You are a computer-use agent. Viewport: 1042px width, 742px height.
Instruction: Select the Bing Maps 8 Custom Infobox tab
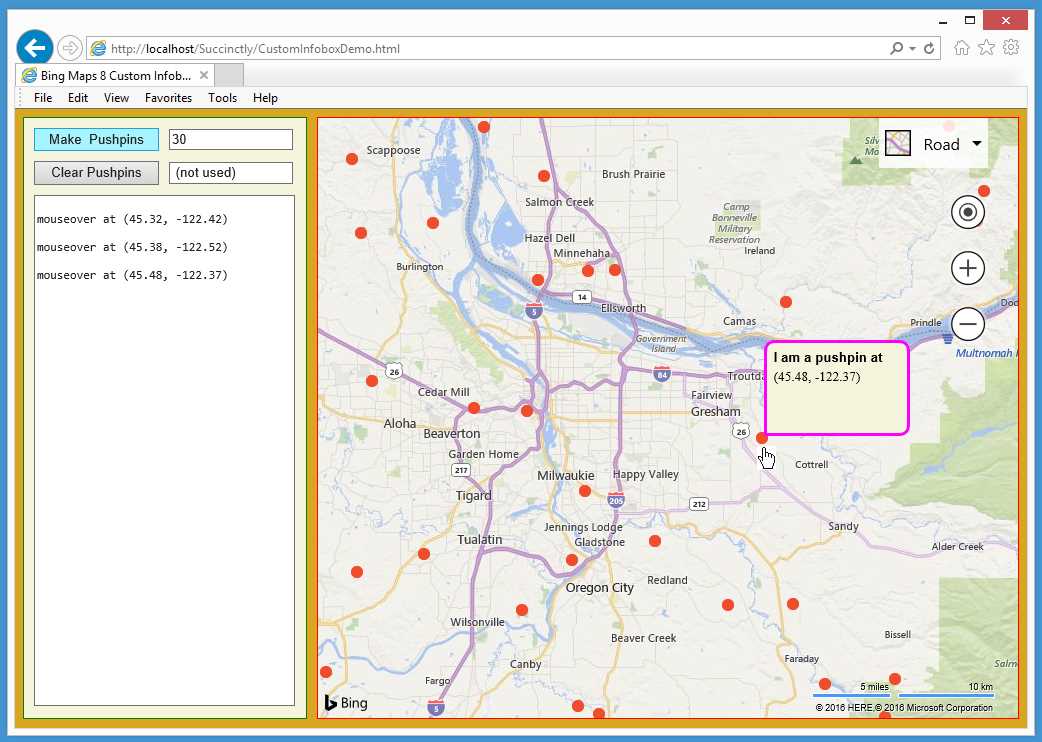point(110,74)
